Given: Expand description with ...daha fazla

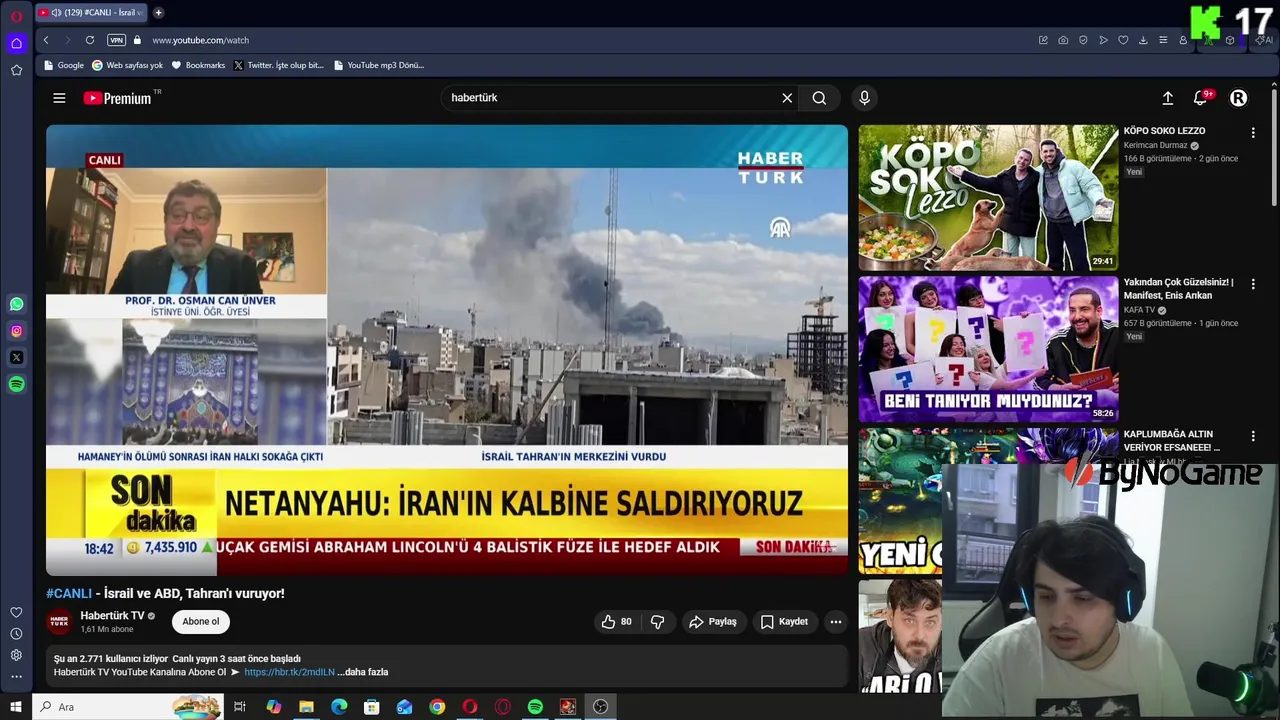Looking at the screenshot, I should (363, 672).
